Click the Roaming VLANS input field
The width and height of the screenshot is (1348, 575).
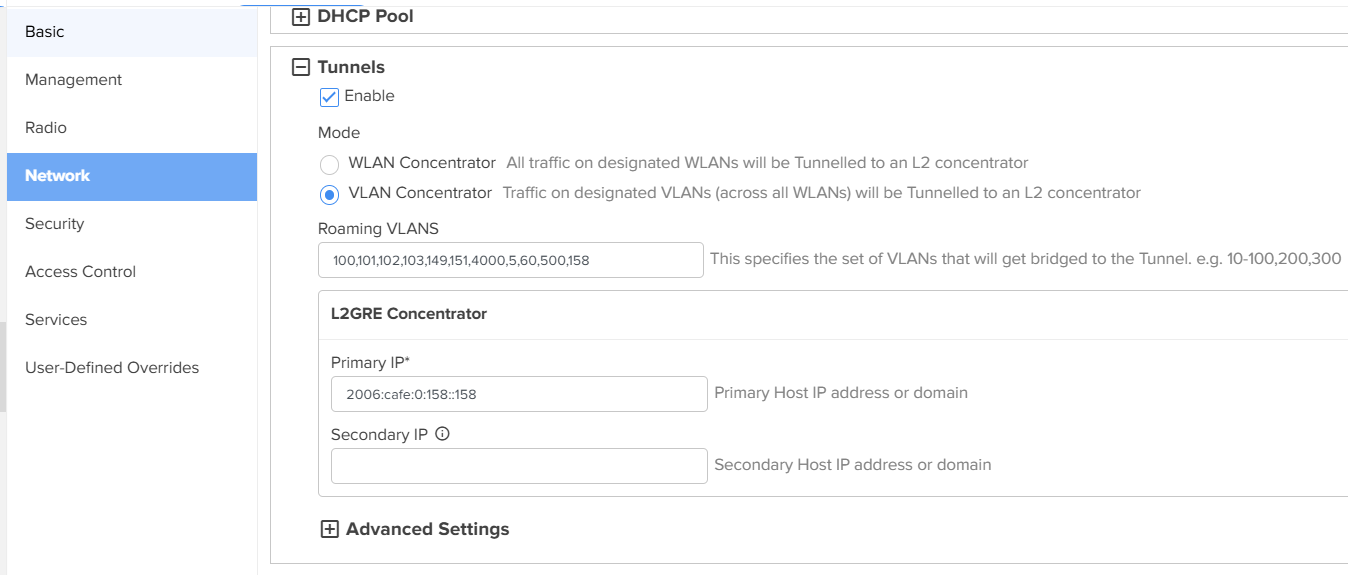(x=510, y=261)
